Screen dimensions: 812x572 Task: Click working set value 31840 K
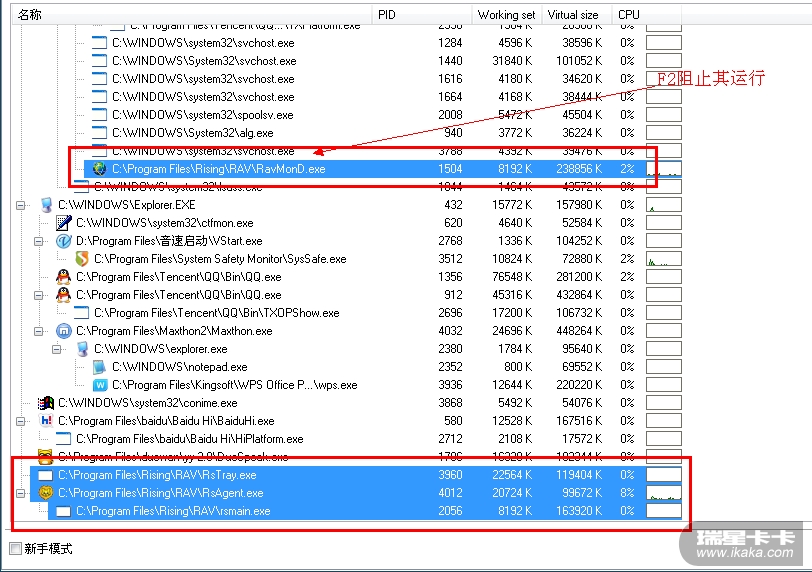click(512, 61)
